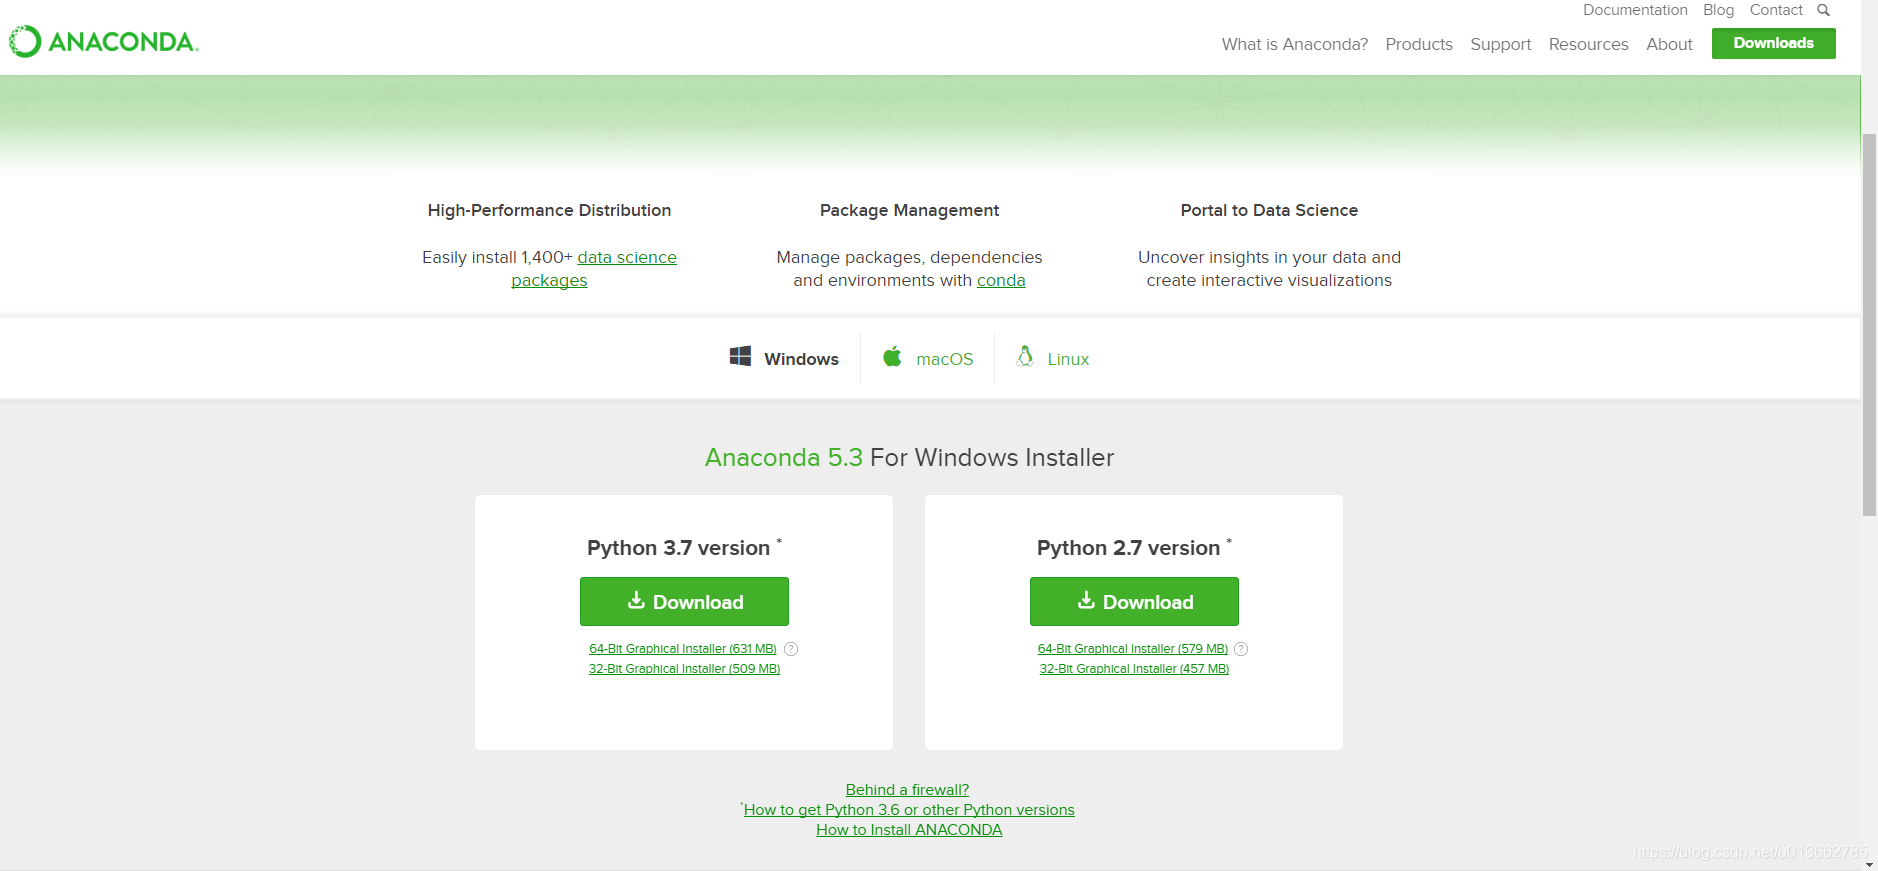
Task: Click the page vertical scrollbar thumb
Action: tap(1869, 324)
